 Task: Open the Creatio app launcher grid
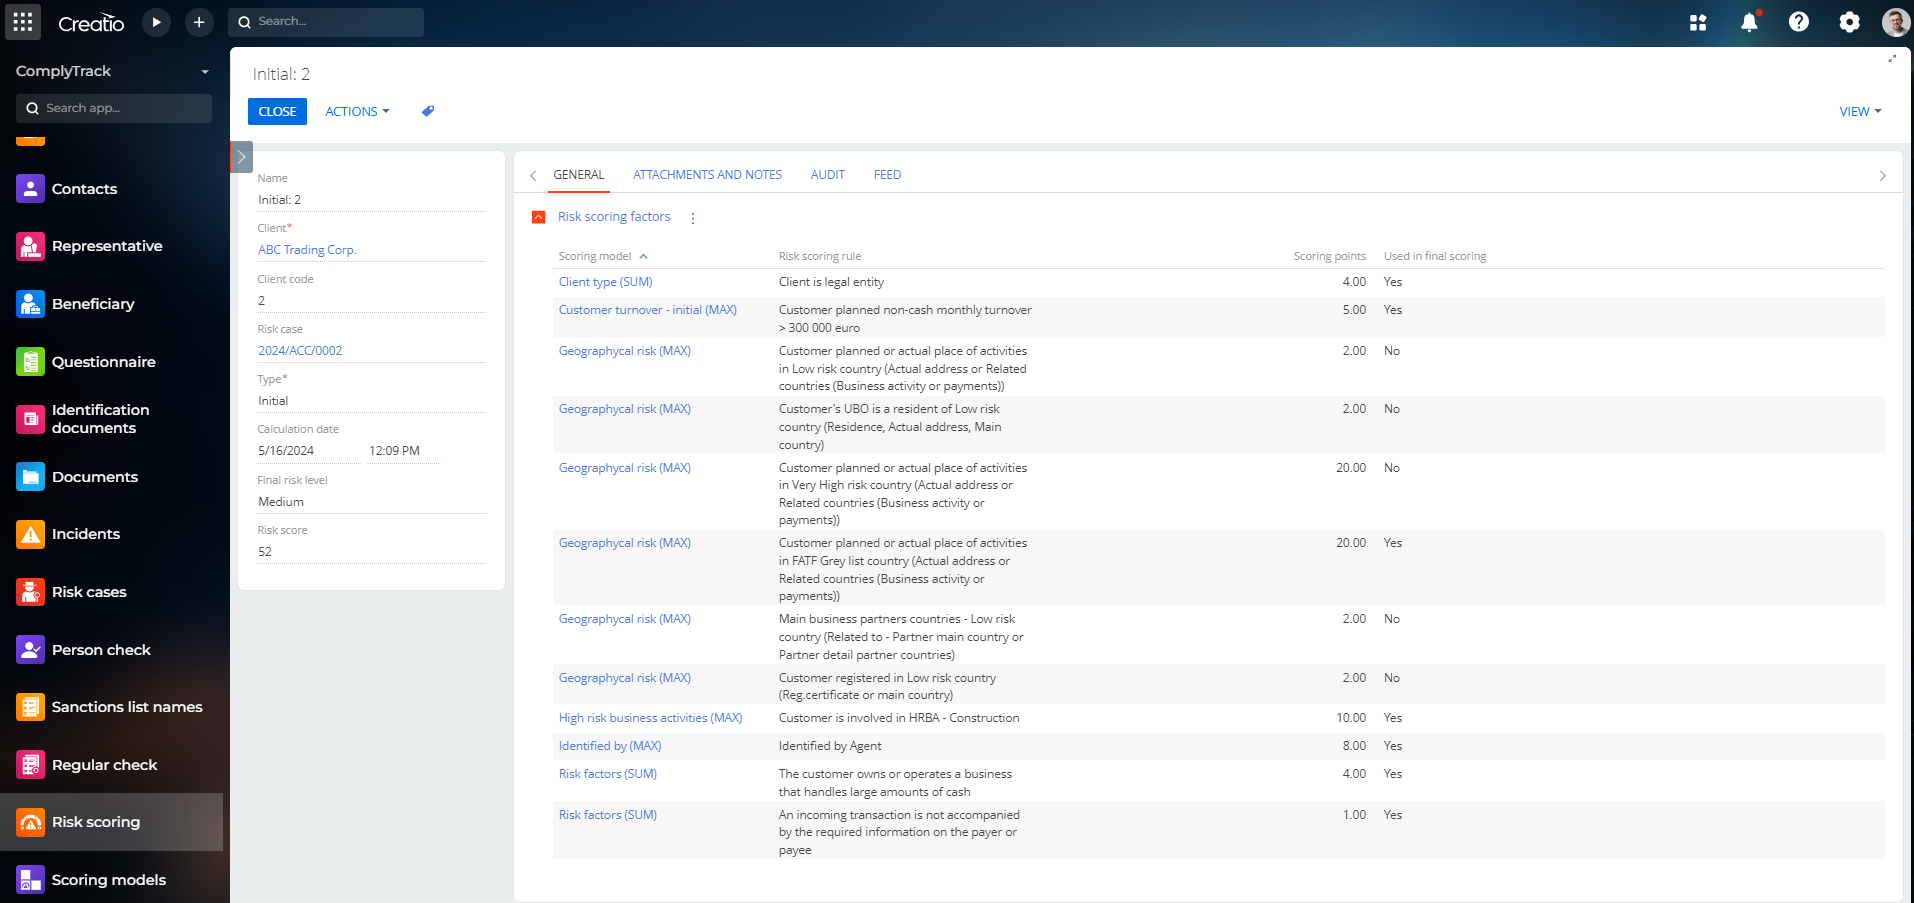click(22, 22)
